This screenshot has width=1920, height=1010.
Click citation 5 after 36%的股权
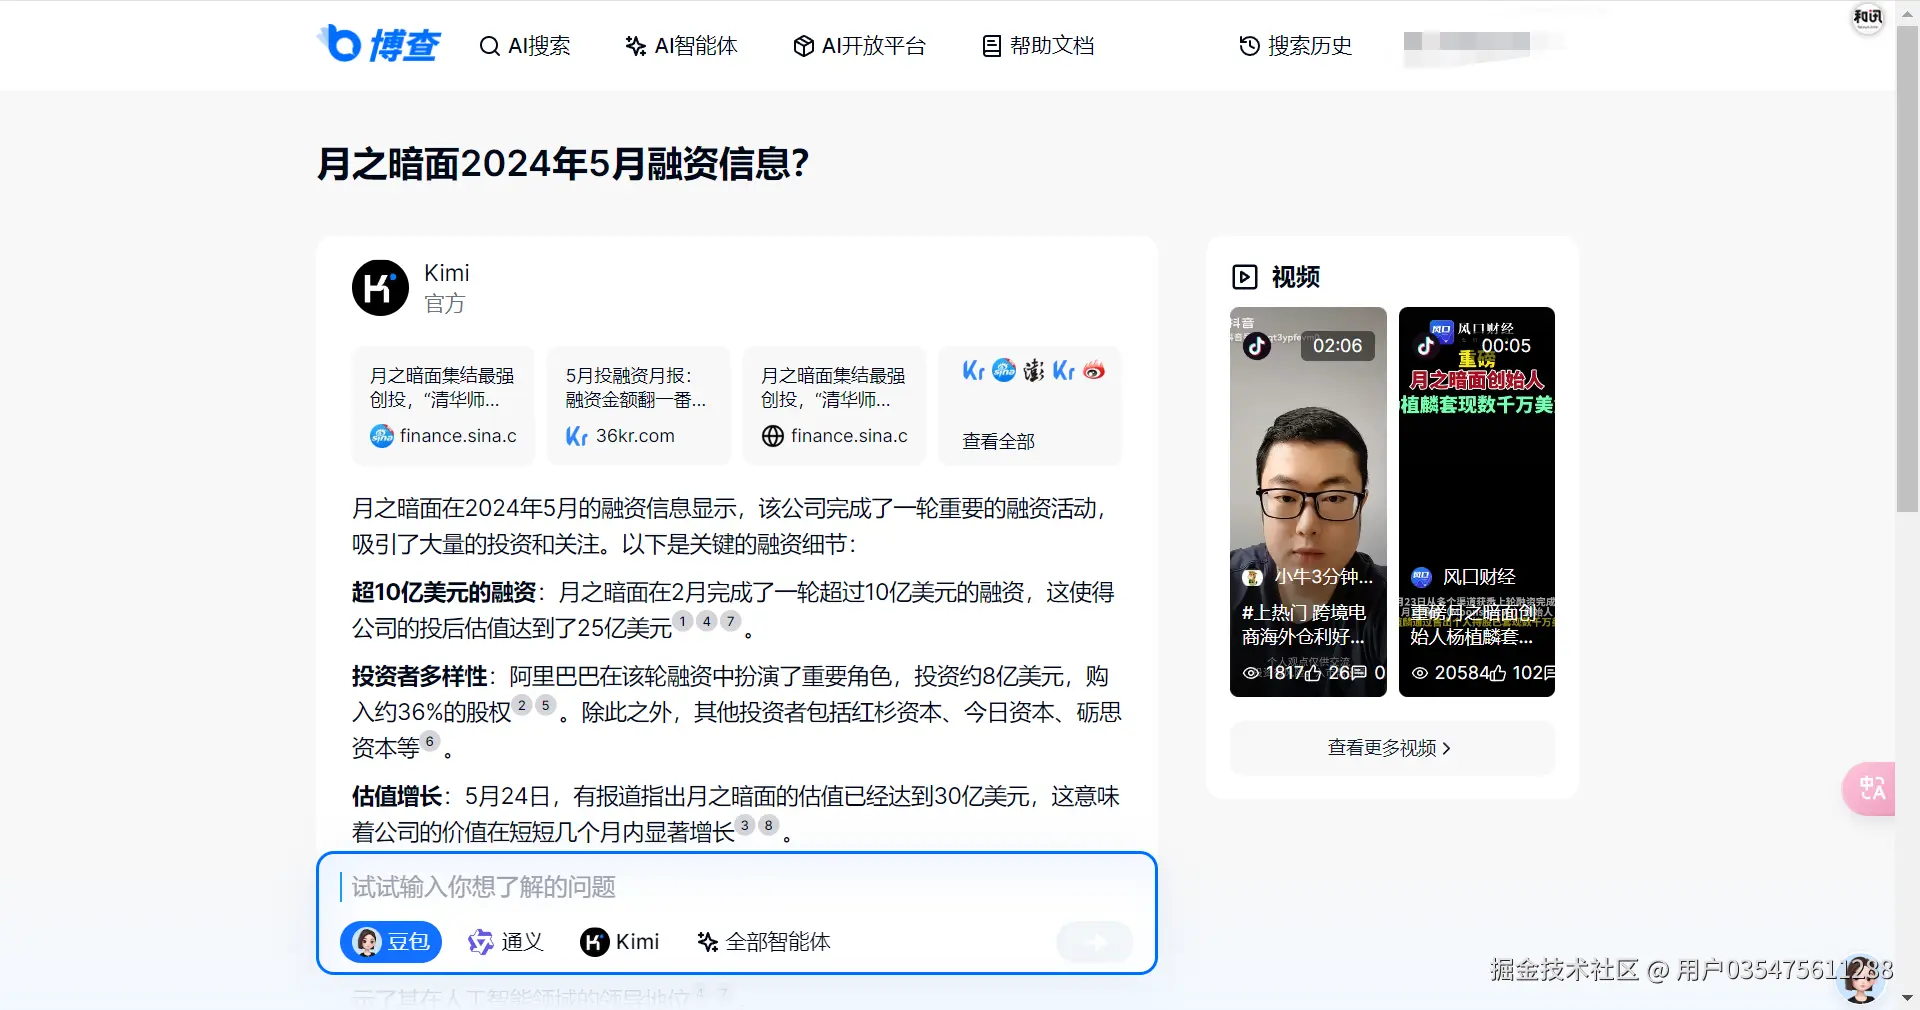pyautogui.click(x=546, y=705)
